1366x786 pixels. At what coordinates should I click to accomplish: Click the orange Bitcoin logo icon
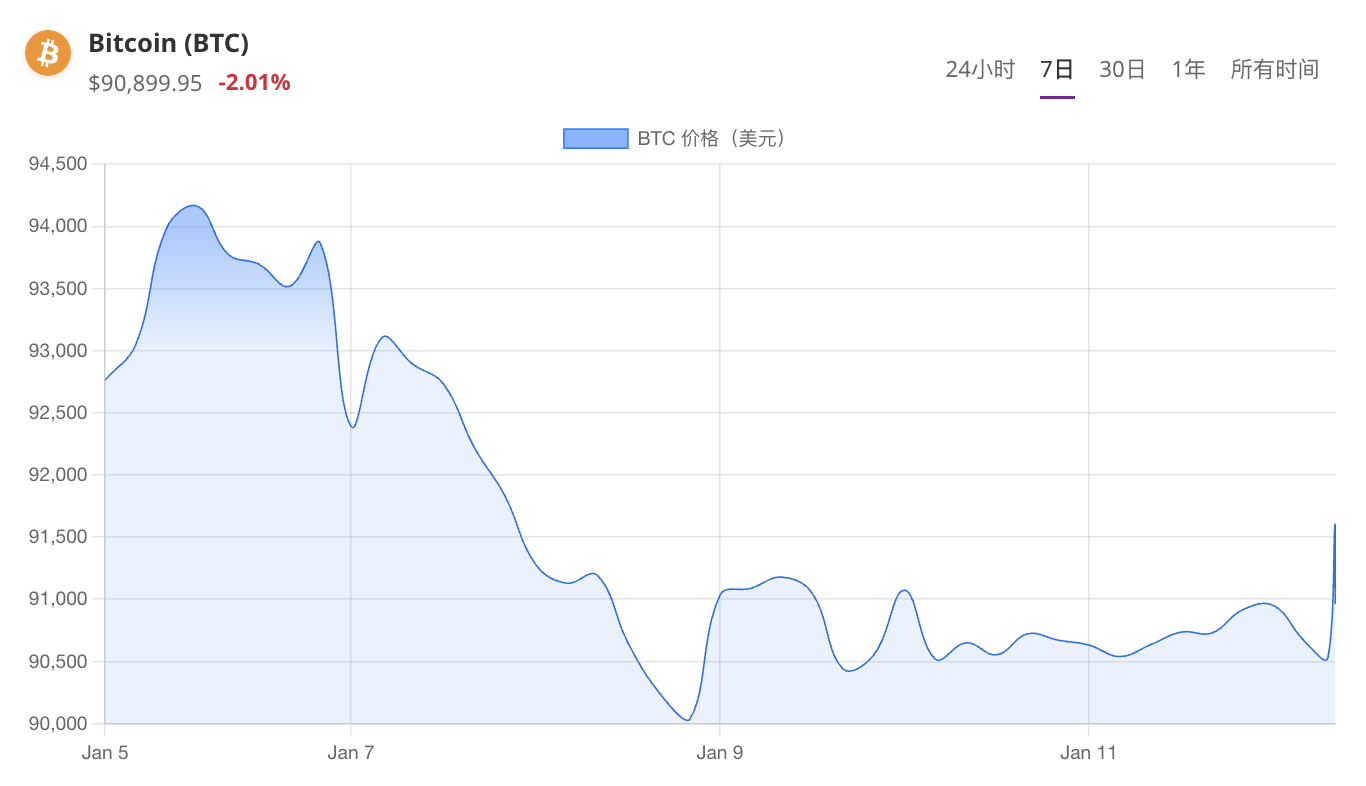[x=48, y=53]
